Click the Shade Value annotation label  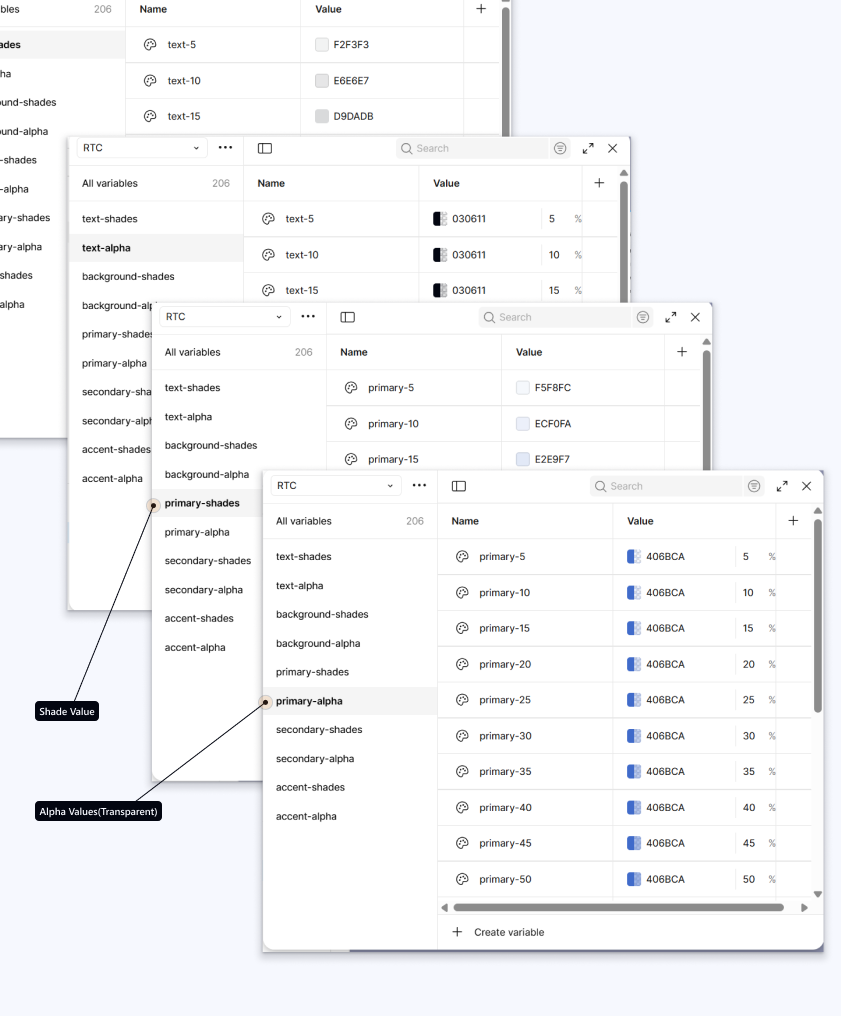coord(67,712)
